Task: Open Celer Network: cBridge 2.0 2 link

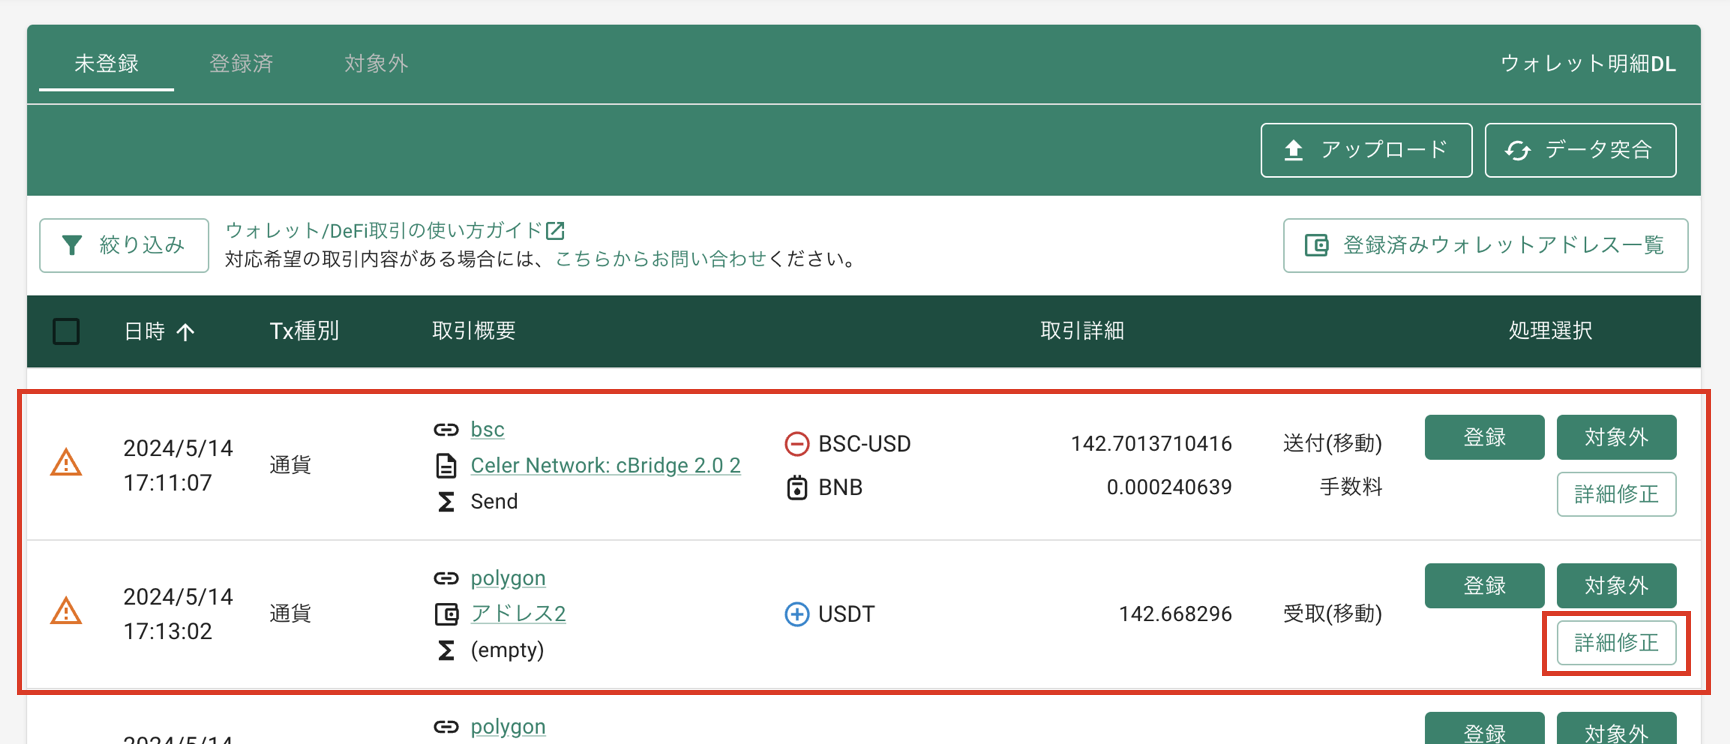Action: [x=605, y=465]
